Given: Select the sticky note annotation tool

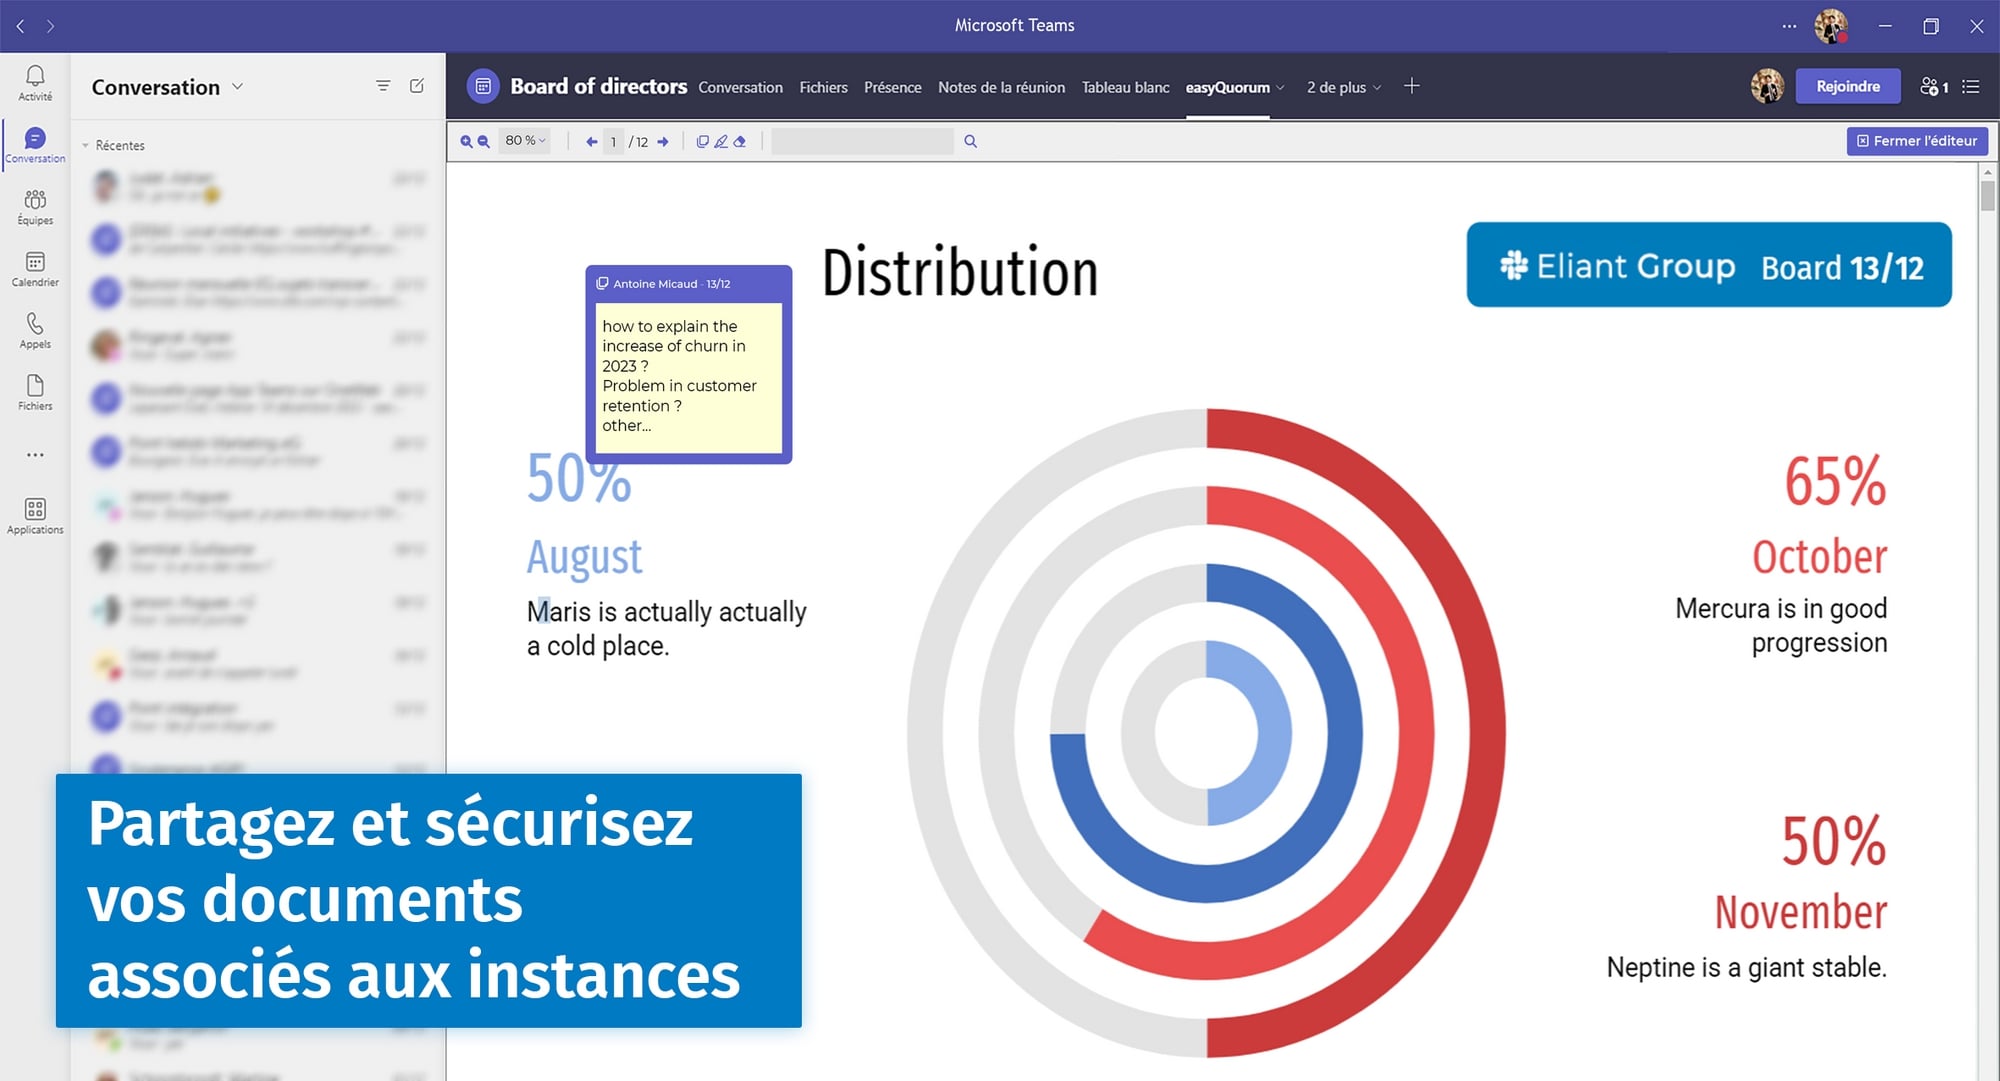Looking at the screenshot, I should click(x=703, y=142).
